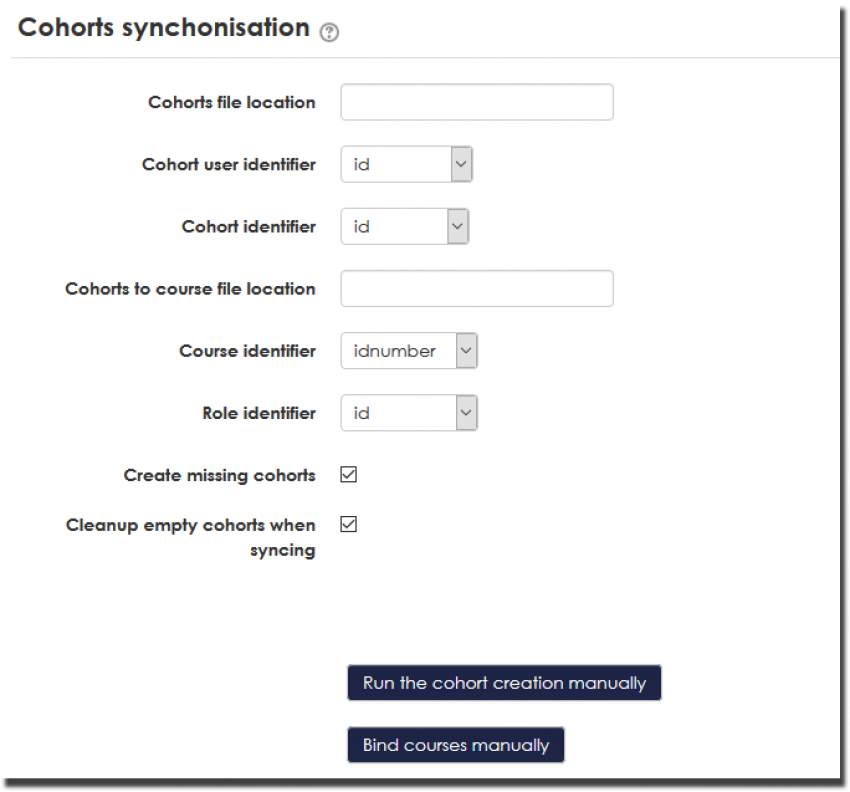850x792 pixels.
Task: Click the Cohorts file location label
Action: [x=232, y=103]
